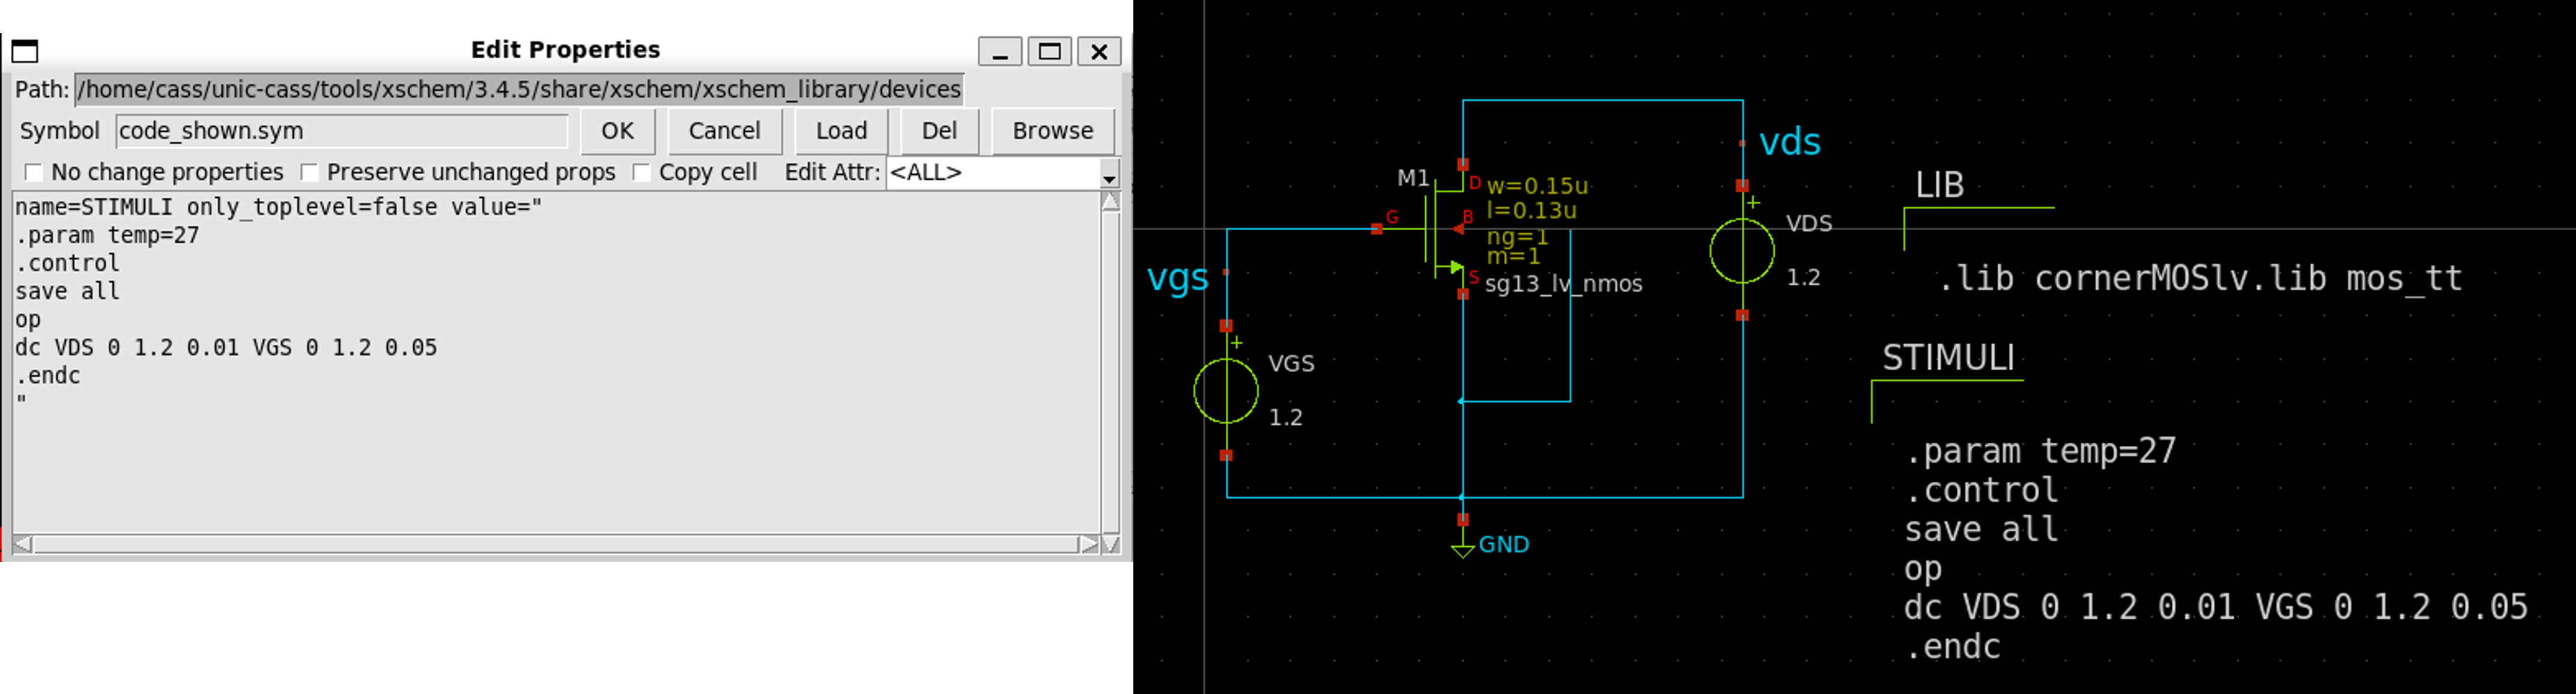Click the vds net label
Screen dimensions: 2576x694
[x=1789, y=142]
